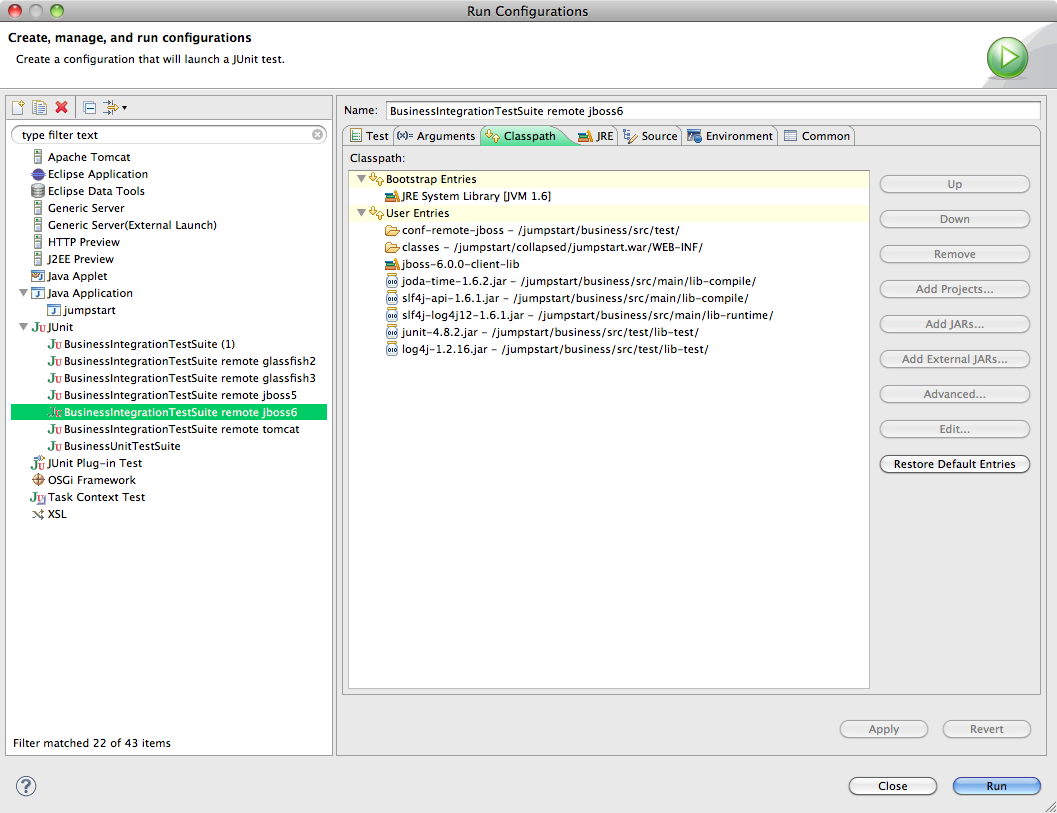Switch to the JRE tab

pos(596,136)
